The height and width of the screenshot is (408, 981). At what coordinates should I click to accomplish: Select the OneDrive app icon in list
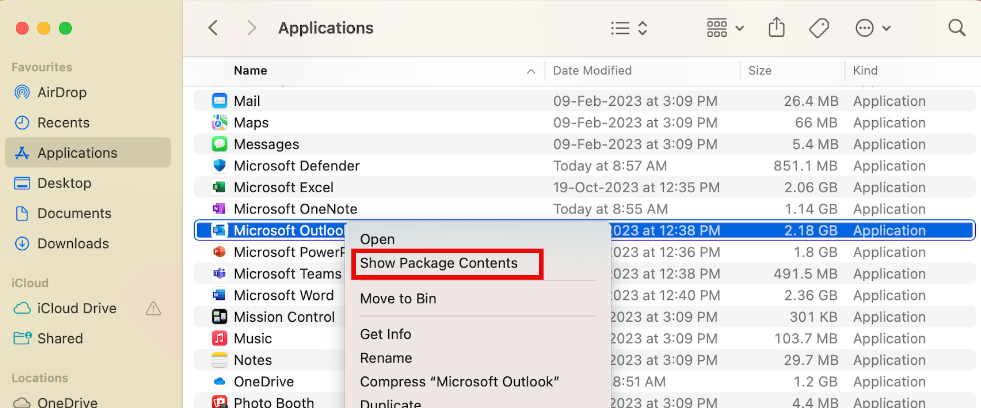click(219, 382)
